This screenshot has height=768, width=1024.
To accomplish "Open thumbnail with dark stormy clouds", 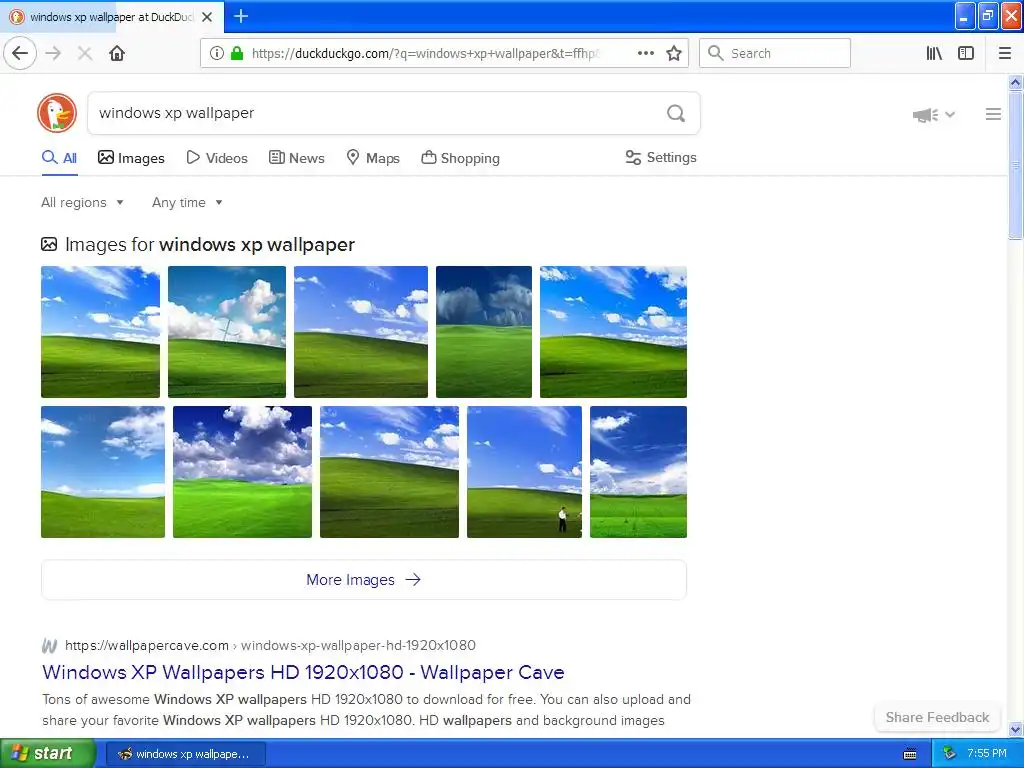I will coord(484,332).
